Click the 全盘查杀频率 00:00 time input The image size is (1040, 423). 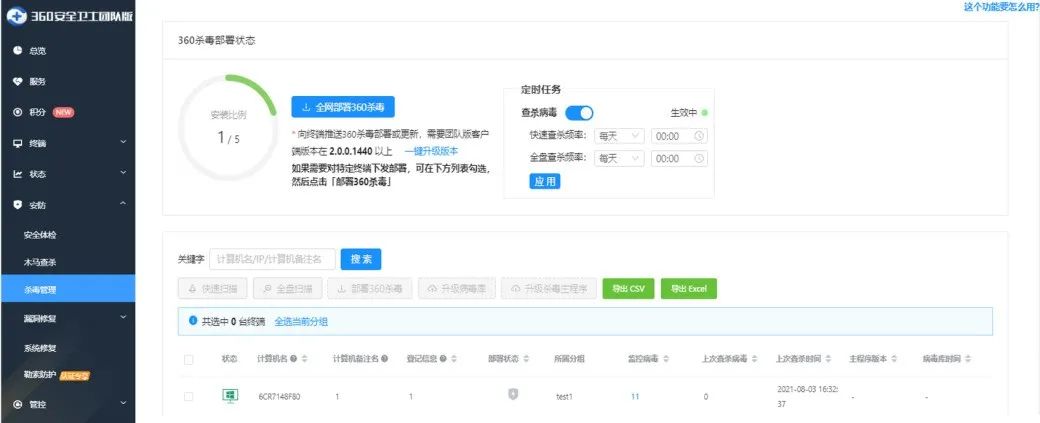pos(679,158)
